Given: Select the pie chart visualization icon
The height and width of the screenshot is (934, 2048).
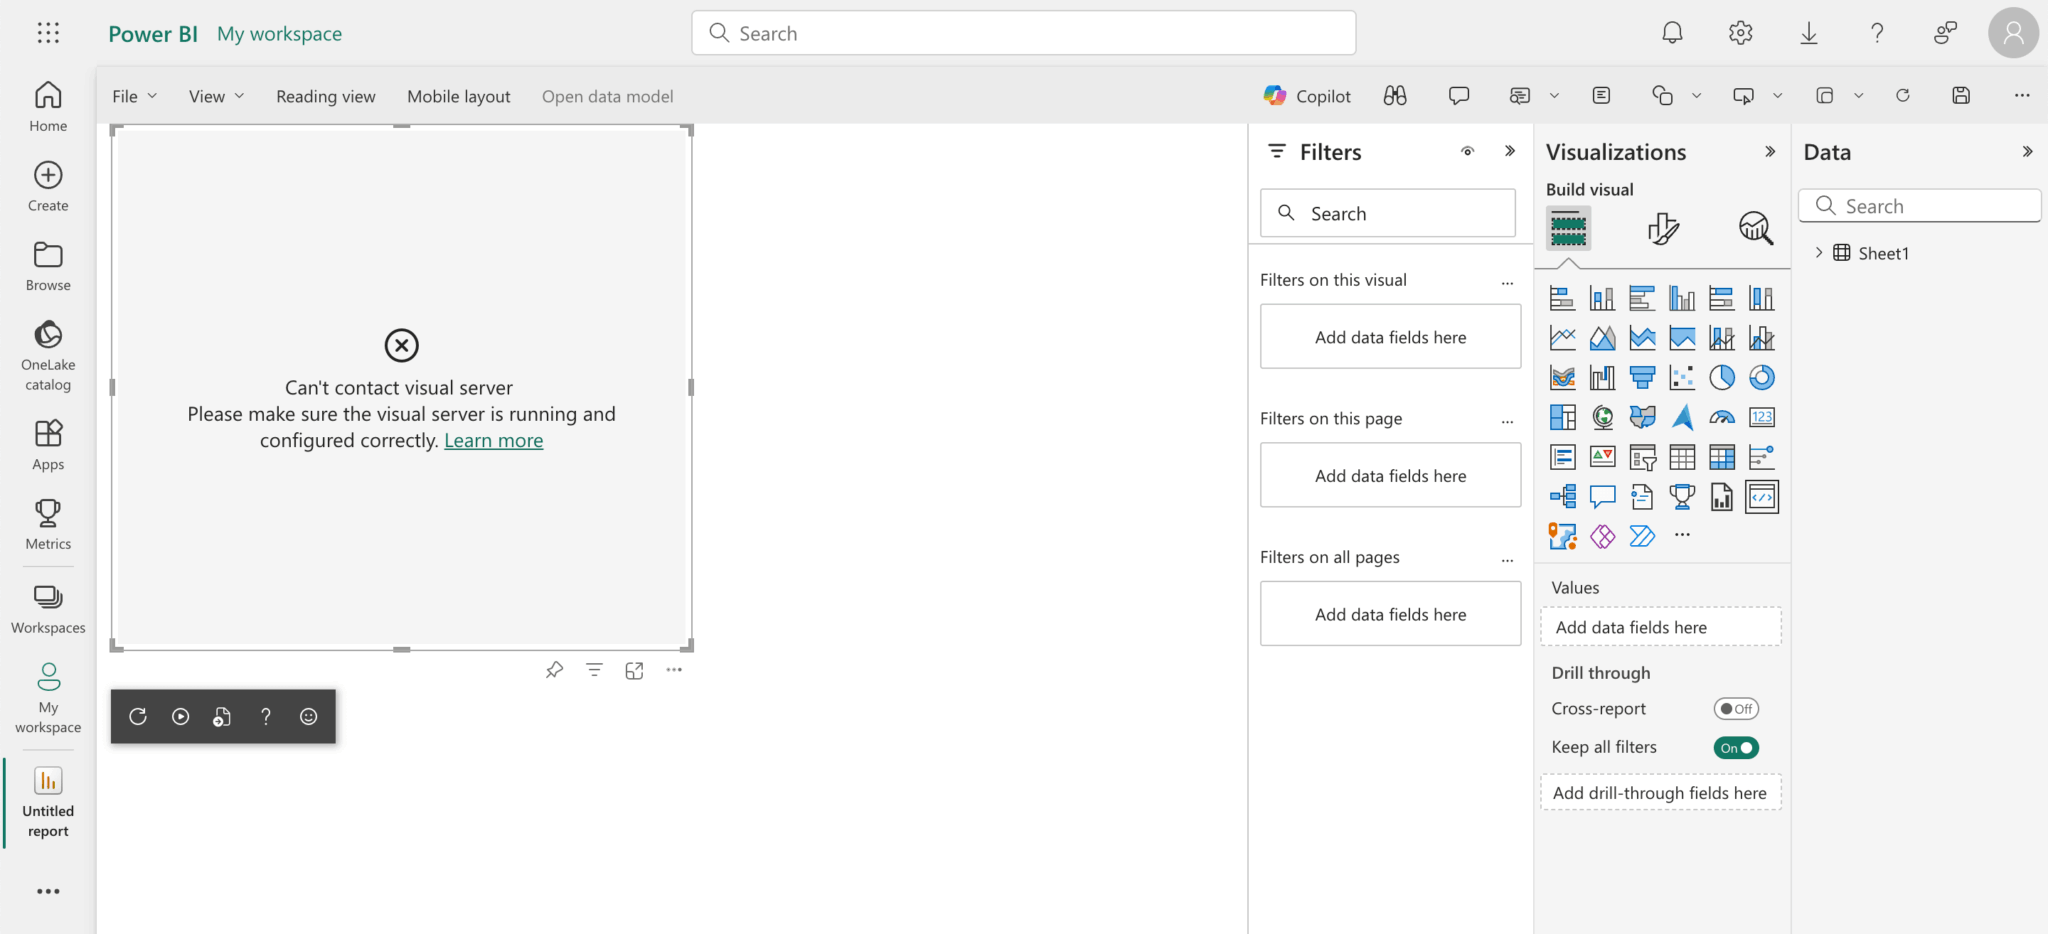Looking at the screenshot, I should pyautogui.click(x=1721, y=378).
